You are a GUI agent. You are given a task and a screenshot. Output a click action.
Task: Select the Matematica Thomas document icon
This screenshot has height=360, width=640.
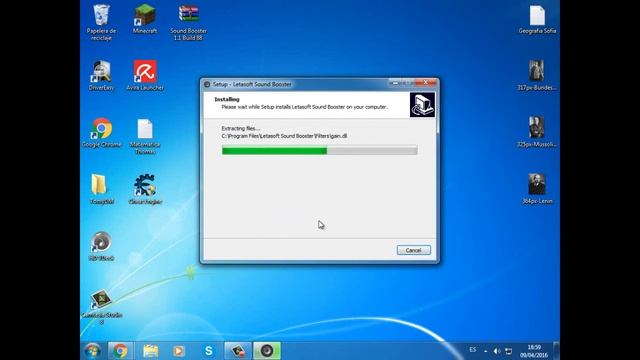pyautogui.click(x=145, y=137)
